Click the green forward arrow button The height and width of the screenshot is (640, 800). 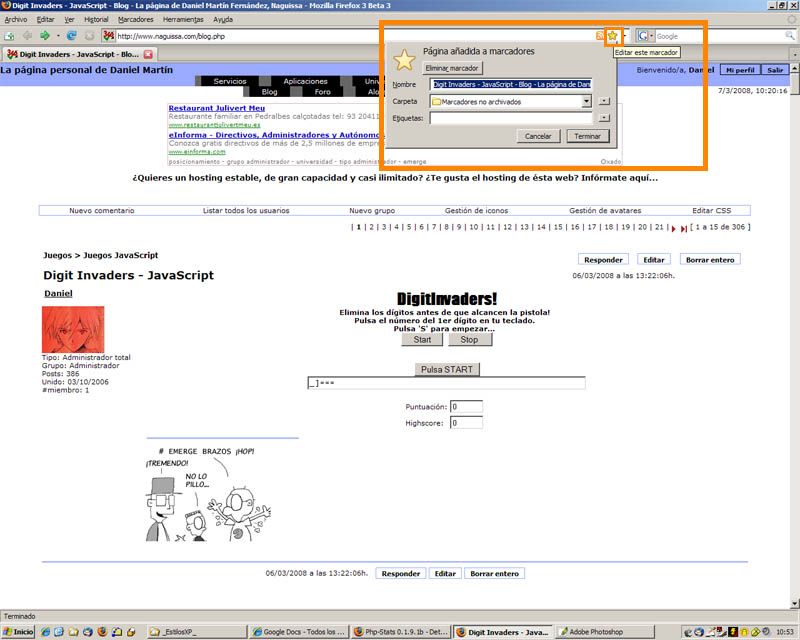click(45, 35)
